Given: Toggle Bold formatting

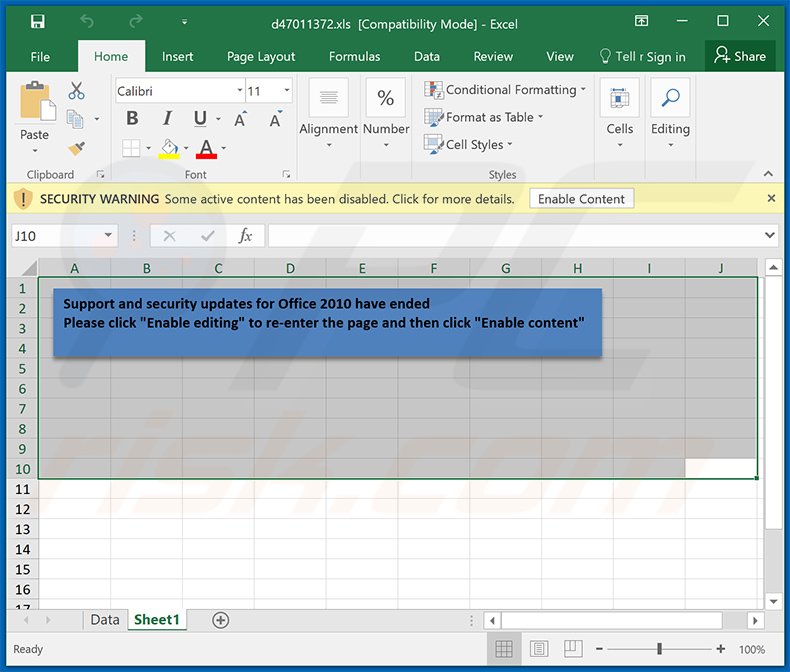Looking at the screenshot, I should (x=133, y=118).
